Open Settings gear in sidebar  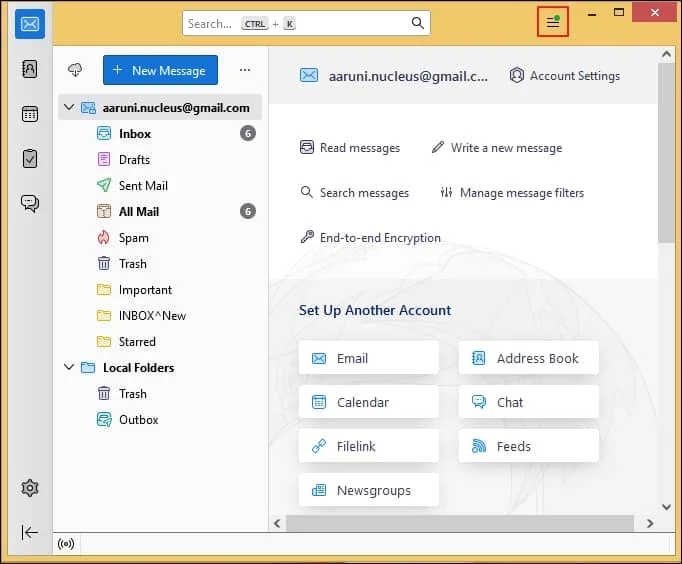[x=30, y=488]
